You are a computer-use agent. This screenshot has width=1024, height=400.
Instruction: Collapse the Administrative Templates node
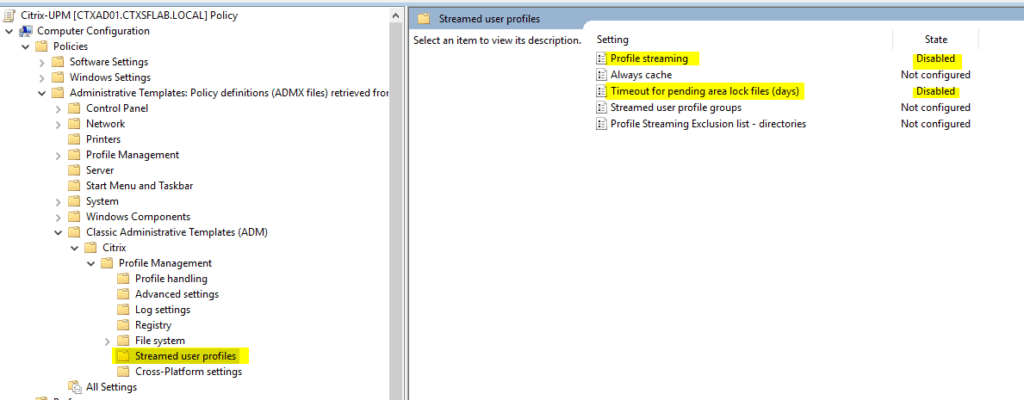point(42,93)
